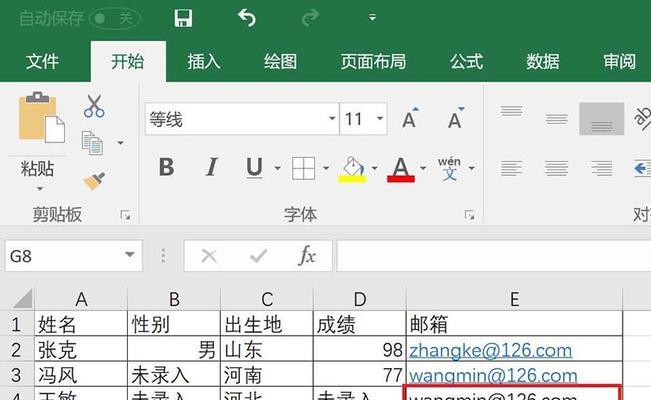This screenshot has width=651, height=400.
Task: Increase font size with larger A icon
Action: pos(411,118)
